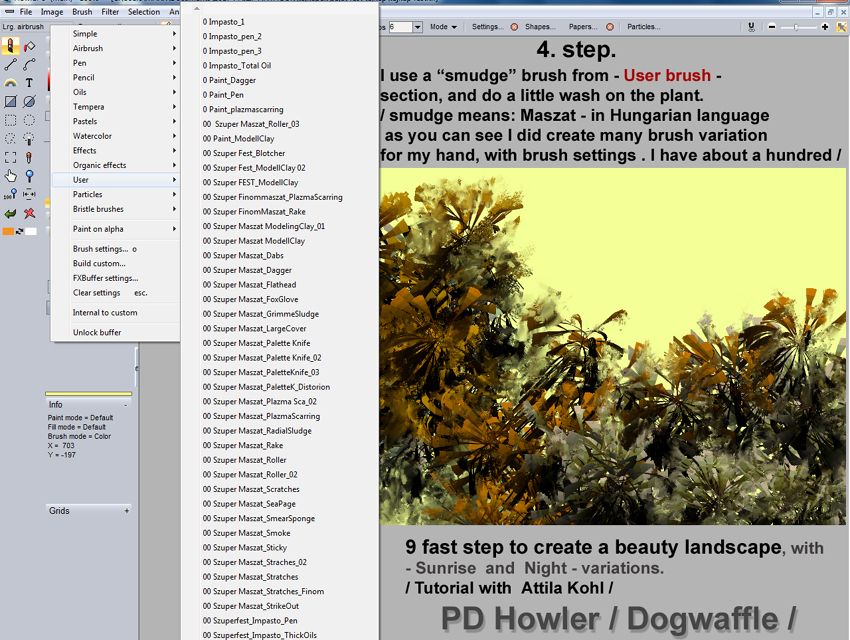Open the Mode dropdown
The width and height of the screenshot is (850, 640).
[443, 27]
